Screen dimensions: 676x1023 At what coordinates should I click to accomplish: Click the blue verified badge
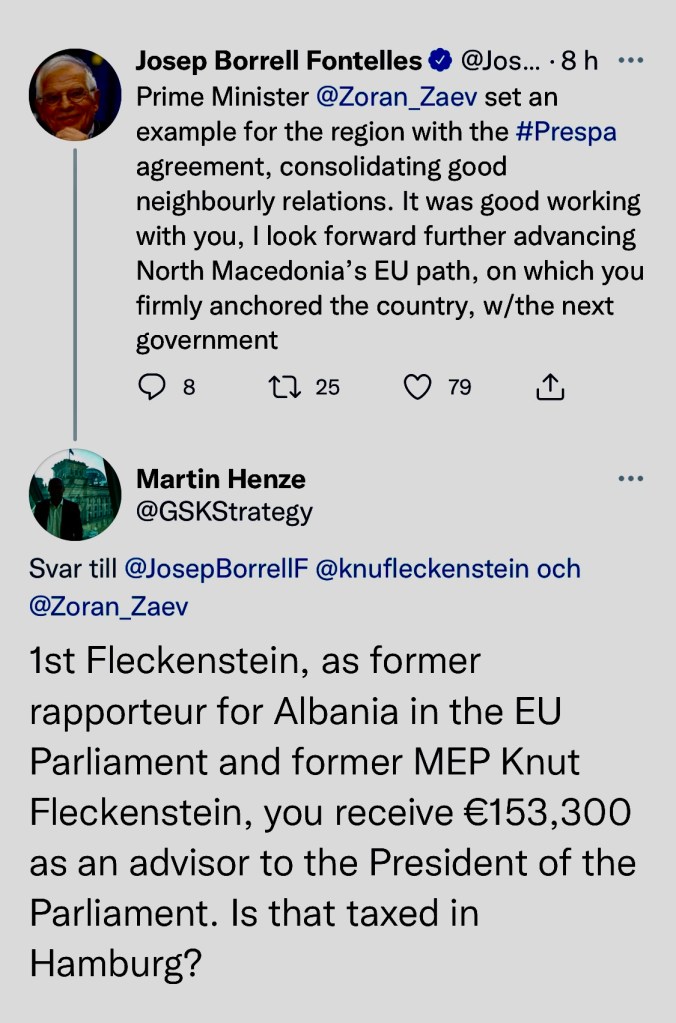(x=440, y=62)
